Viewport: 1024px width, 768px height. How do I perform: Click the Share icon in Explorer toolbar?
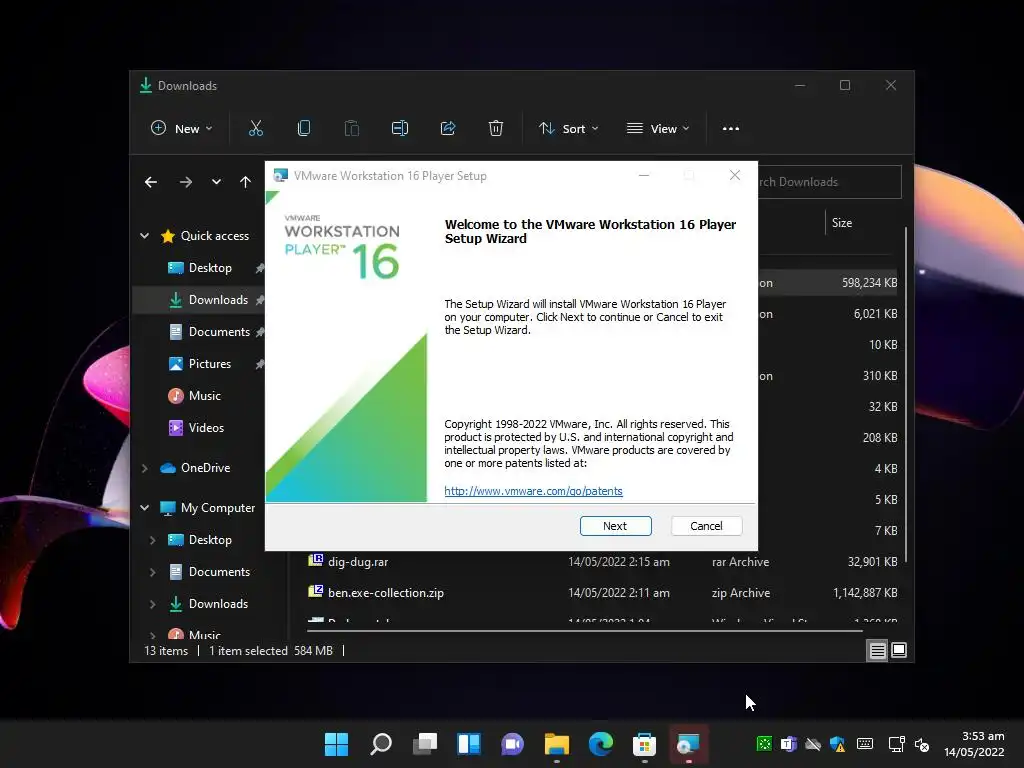[448, 129]
